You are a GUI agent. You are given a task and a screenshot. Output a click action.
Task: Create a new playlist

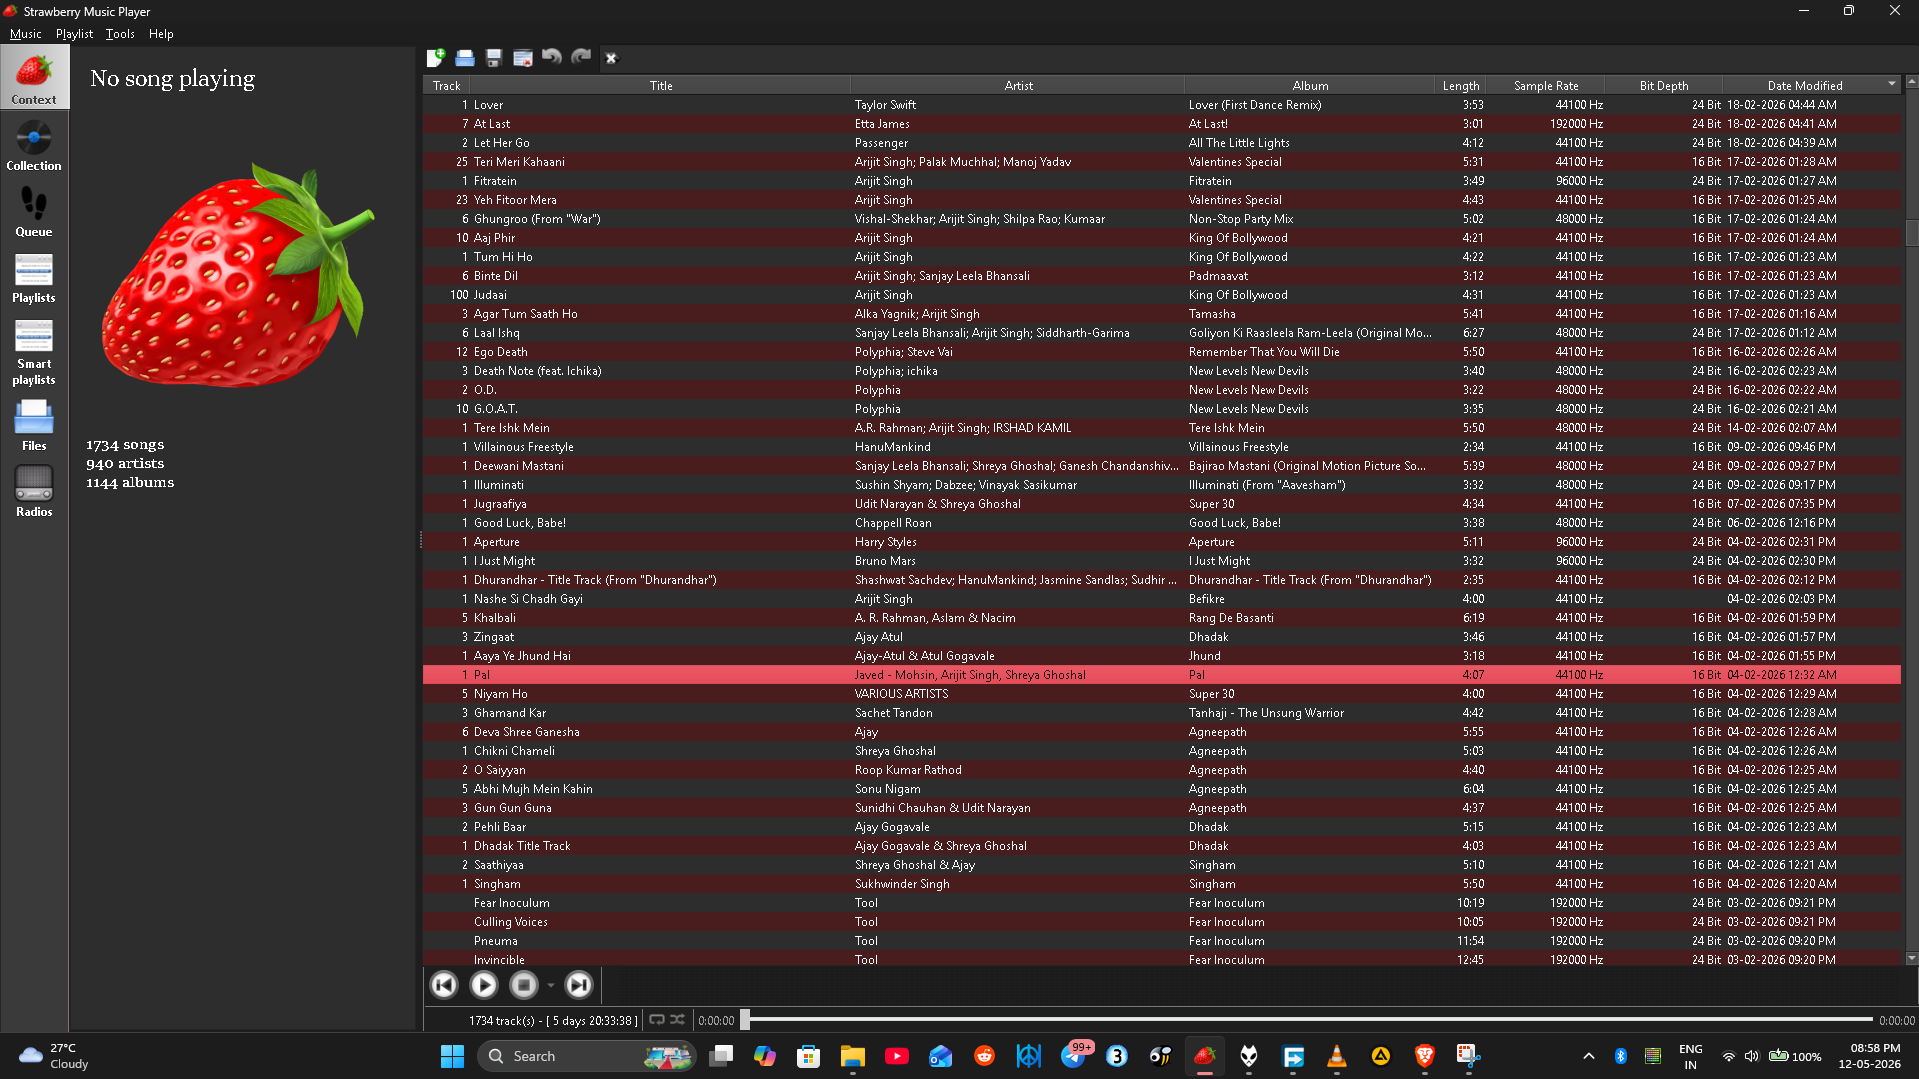(436, 58)
